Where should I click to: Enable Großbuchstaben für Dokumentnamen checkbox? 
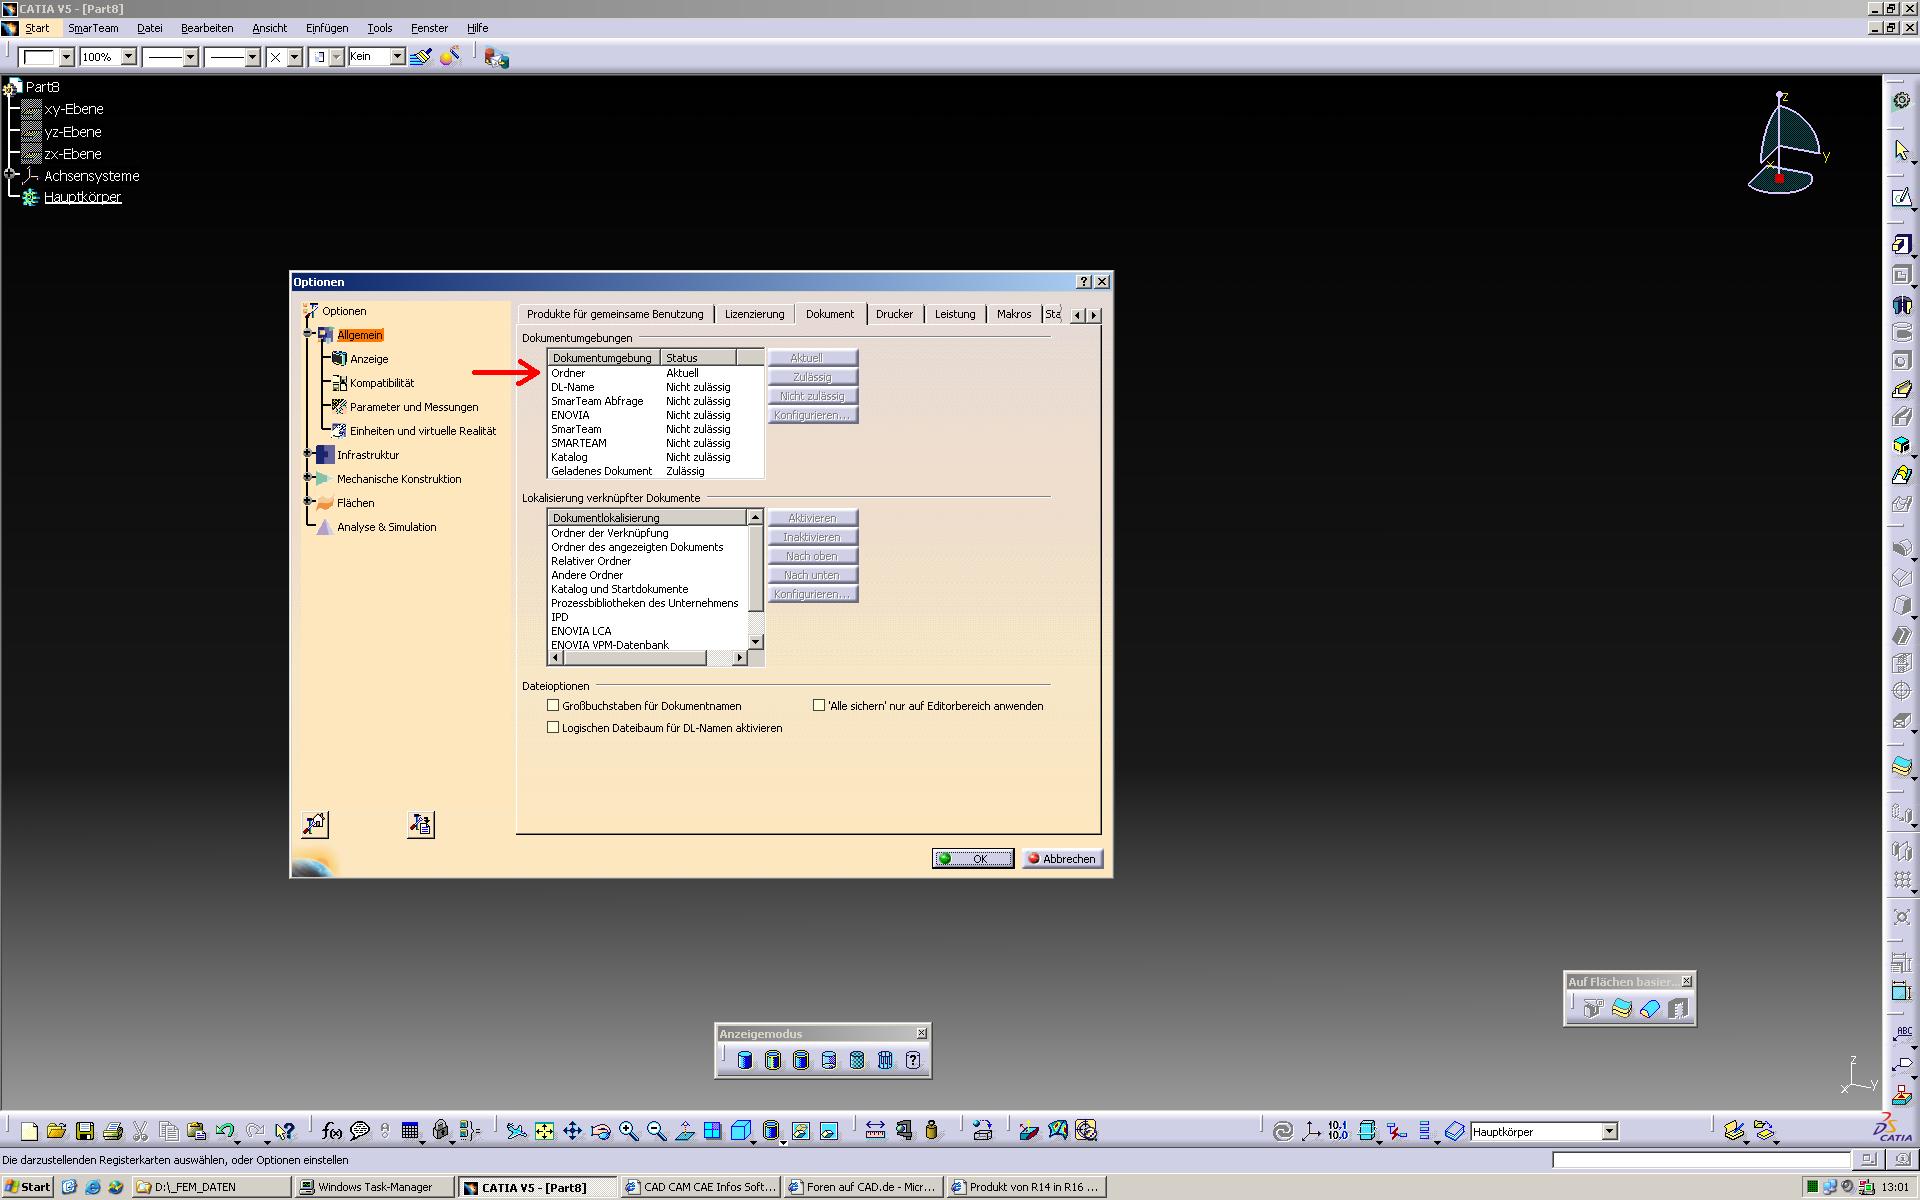[553, 705]
